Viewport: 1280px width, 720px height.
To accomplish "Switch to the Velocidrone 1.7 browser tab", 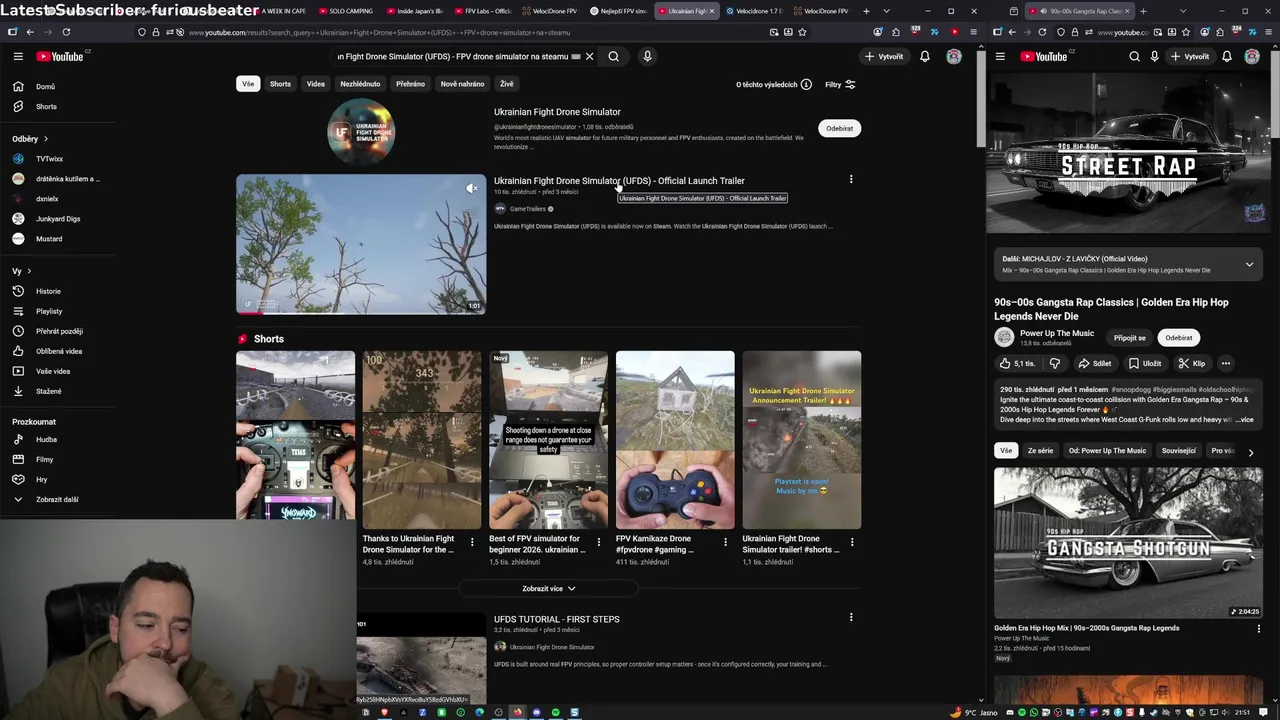I will 754,11.
